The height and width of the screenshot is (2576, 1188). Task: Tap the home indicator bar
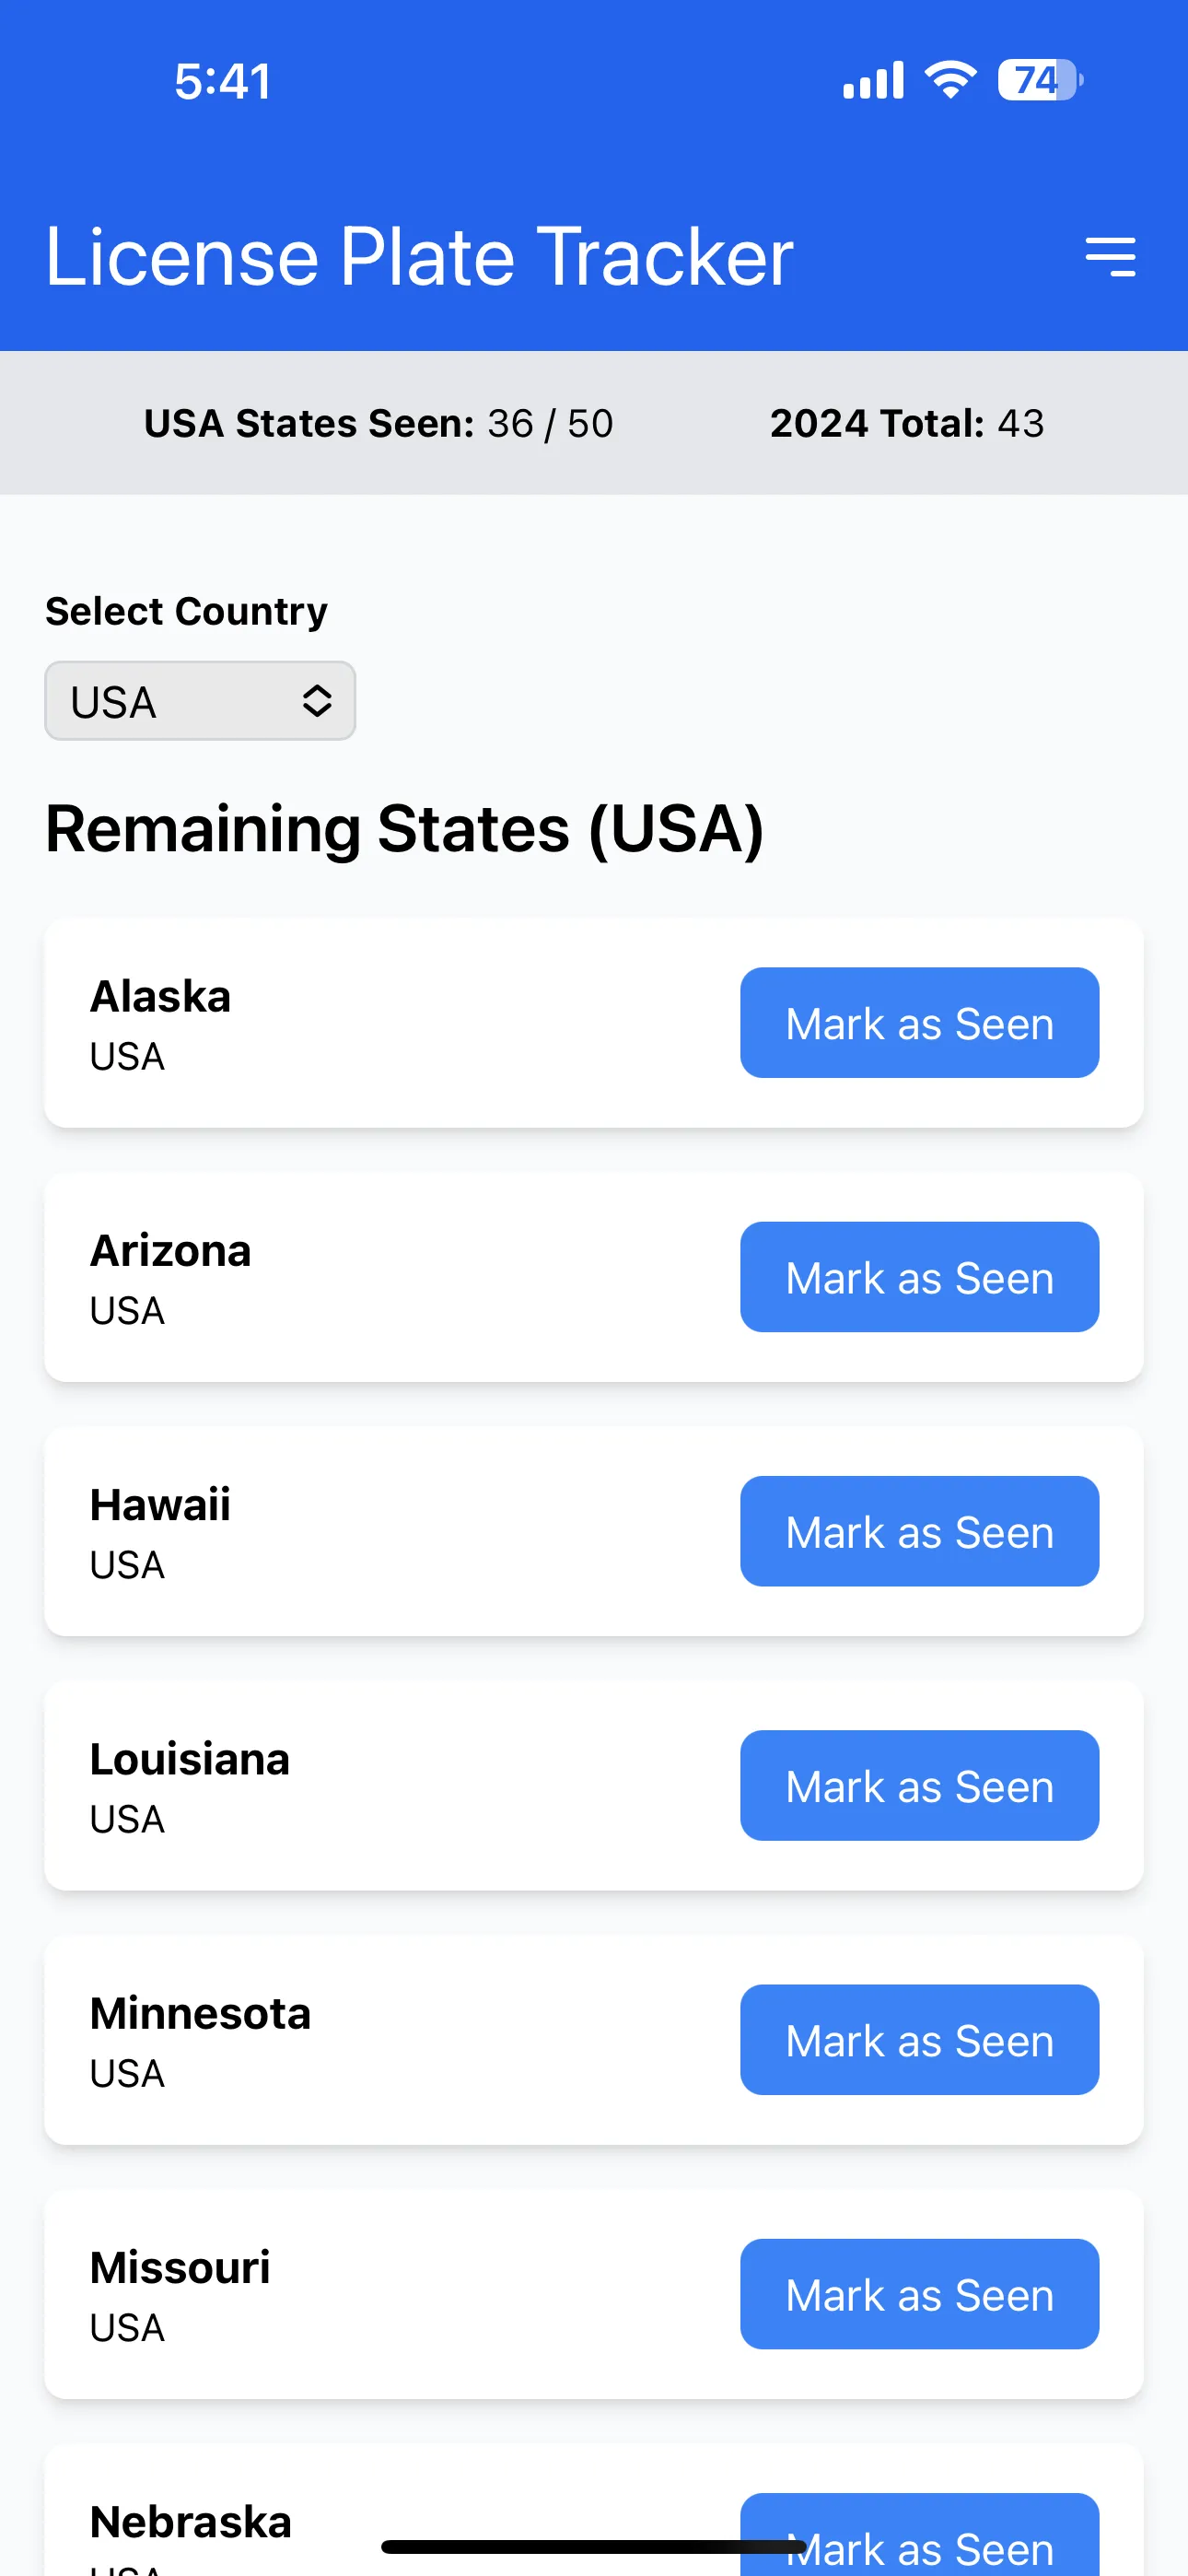tap(593, 2546)
